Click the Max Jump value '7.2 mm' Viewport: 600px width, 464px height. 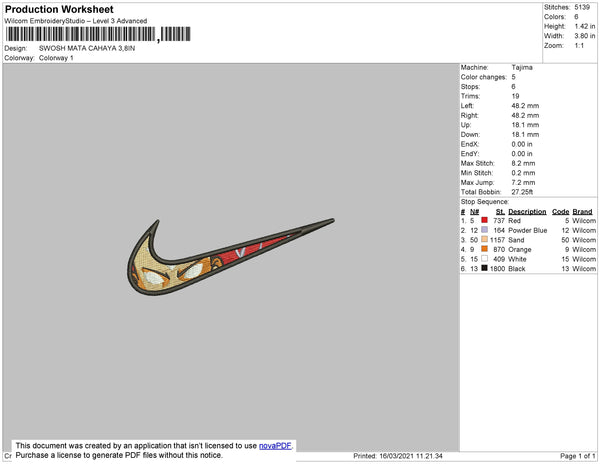pos(523,182)
